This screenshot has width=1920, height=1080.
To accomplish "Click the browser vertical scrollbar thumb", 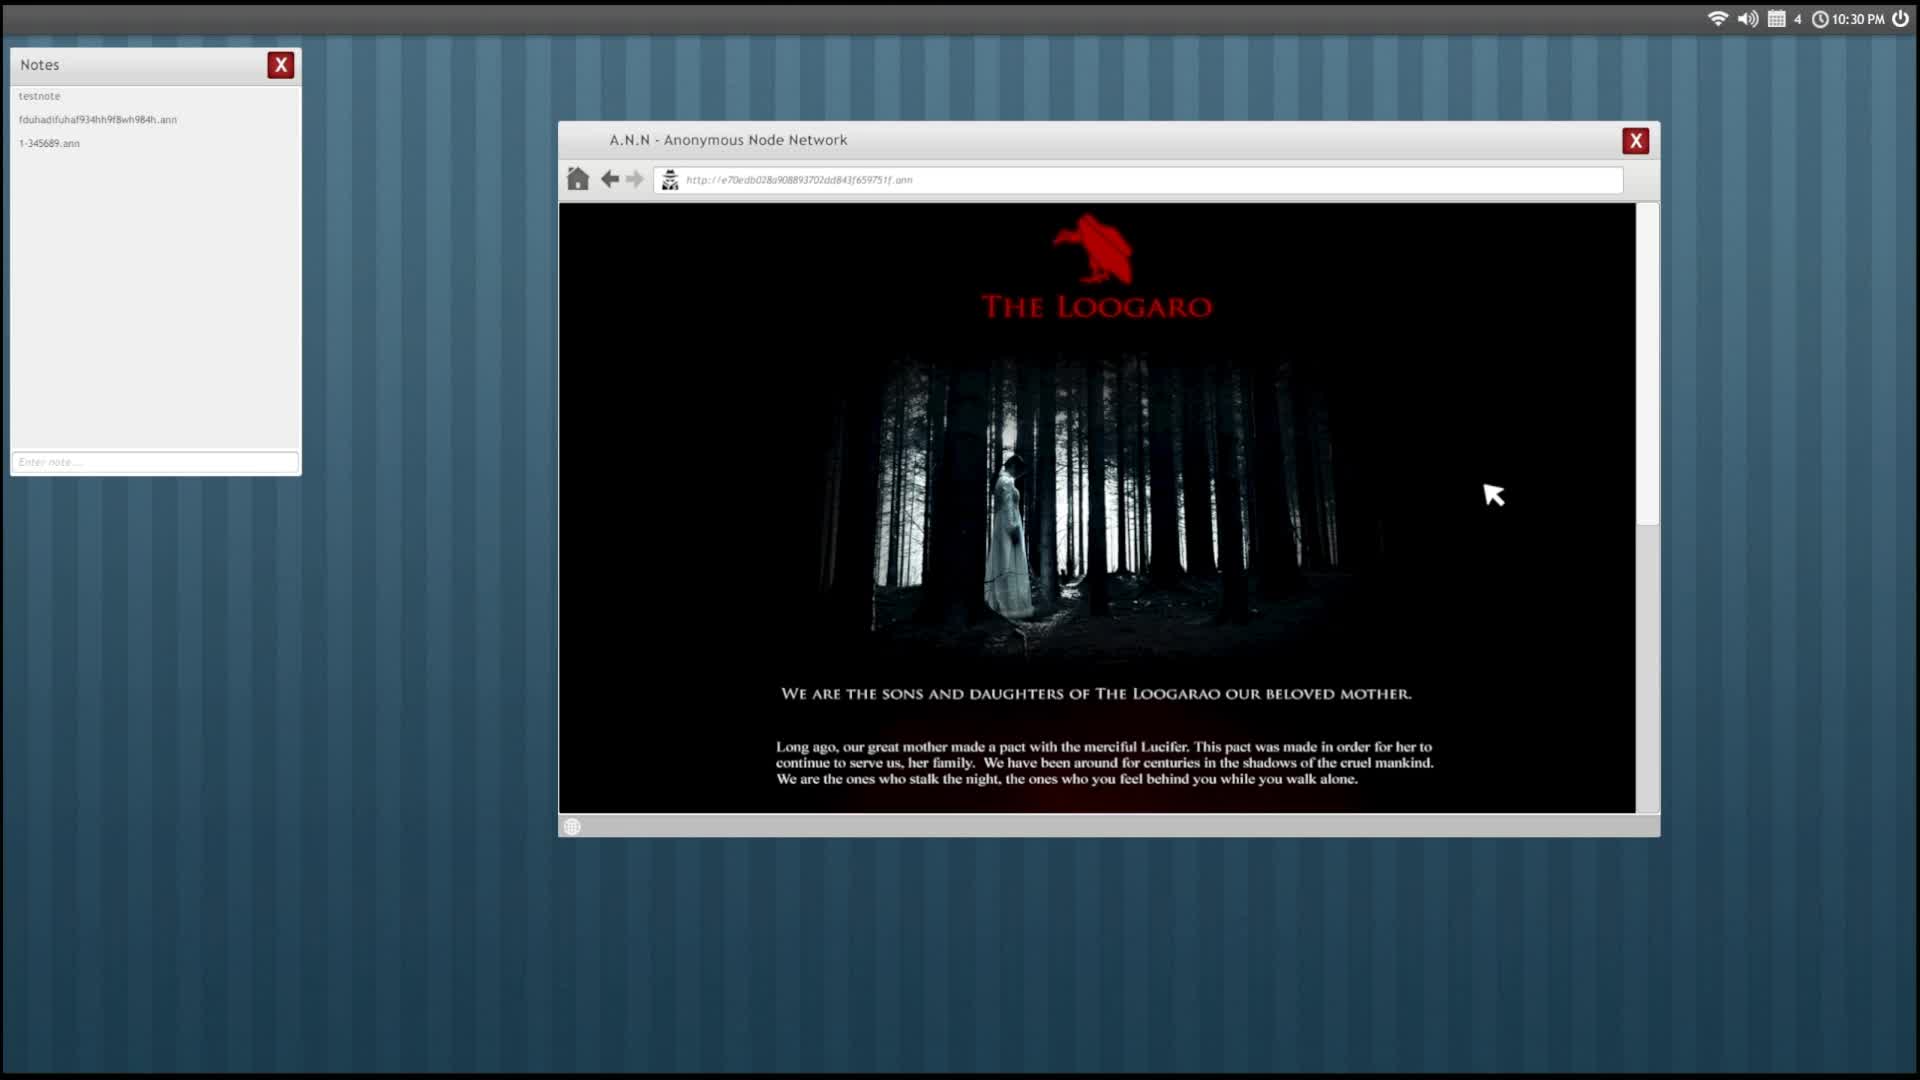I will pyautogui.click(x=1647, y=365).
